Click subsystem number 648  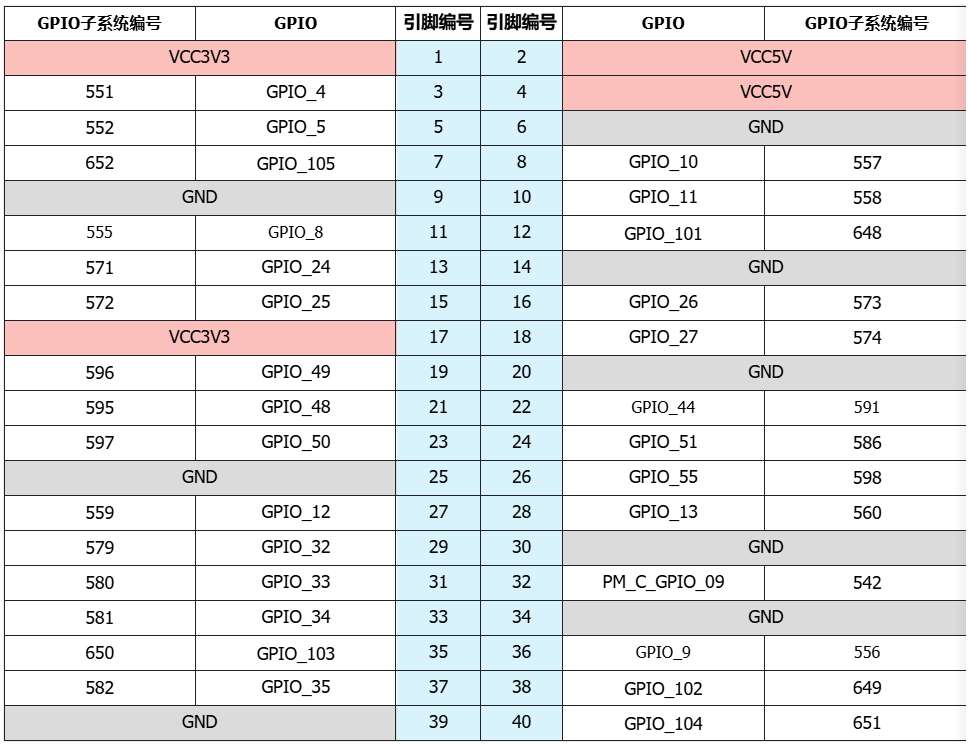pos(867,233)
